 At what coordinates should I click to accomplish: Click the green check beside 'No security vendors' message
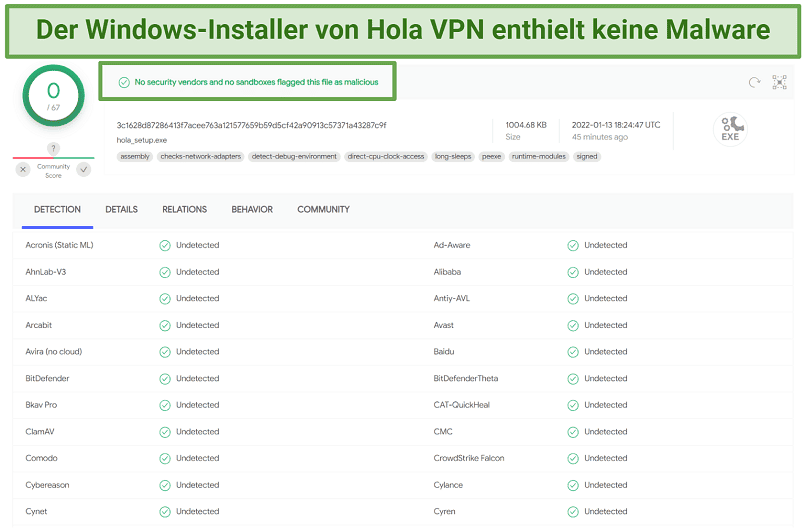click(x=124, y=82)
